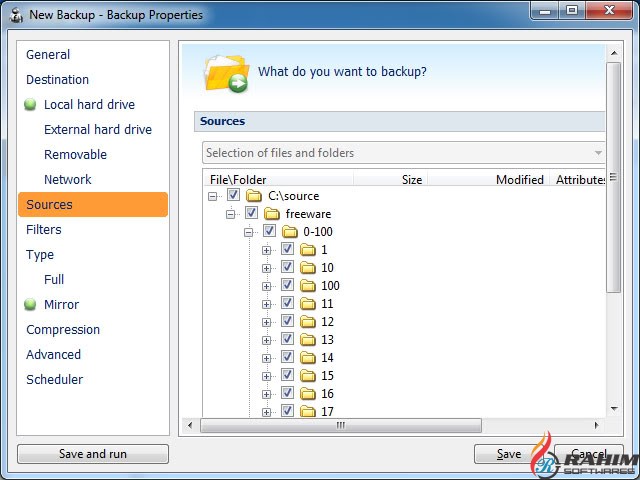This screenshot has height=480, width=640.
Task: Open the Filters page
Action: point(44,229)
